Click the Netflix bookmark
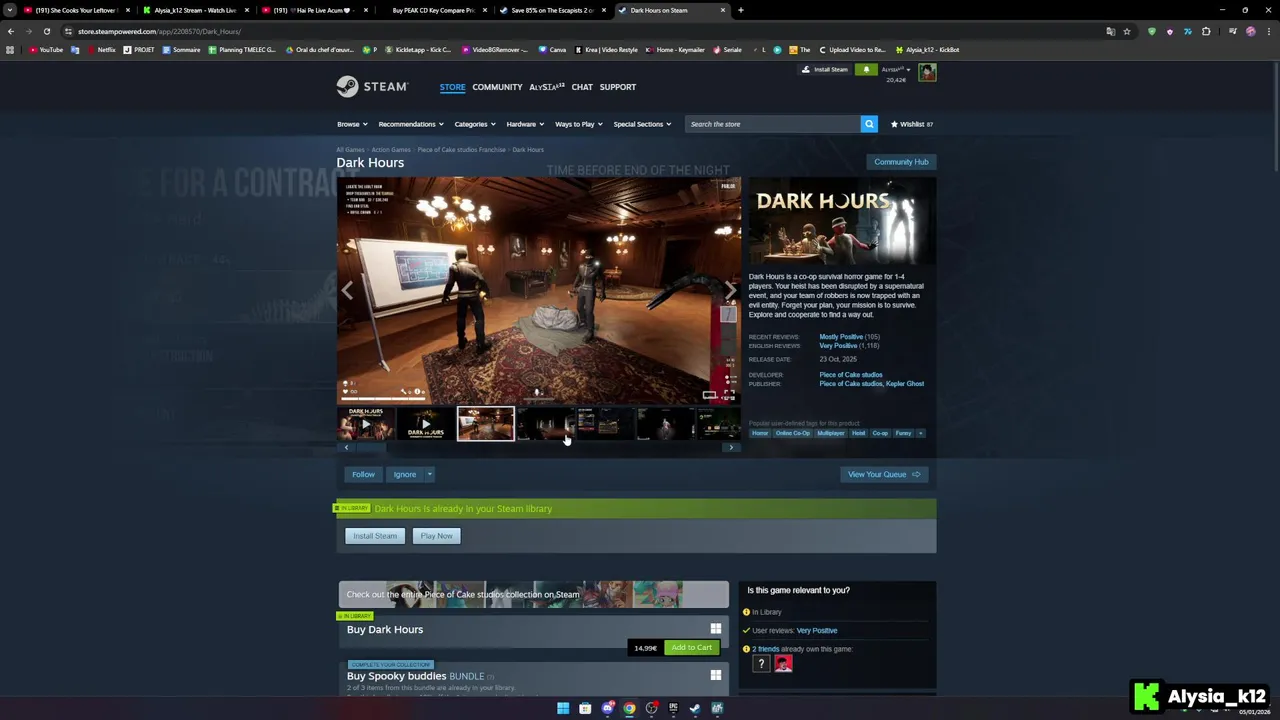This screenshot has width=1280, height=720. (x=101, y=49)
